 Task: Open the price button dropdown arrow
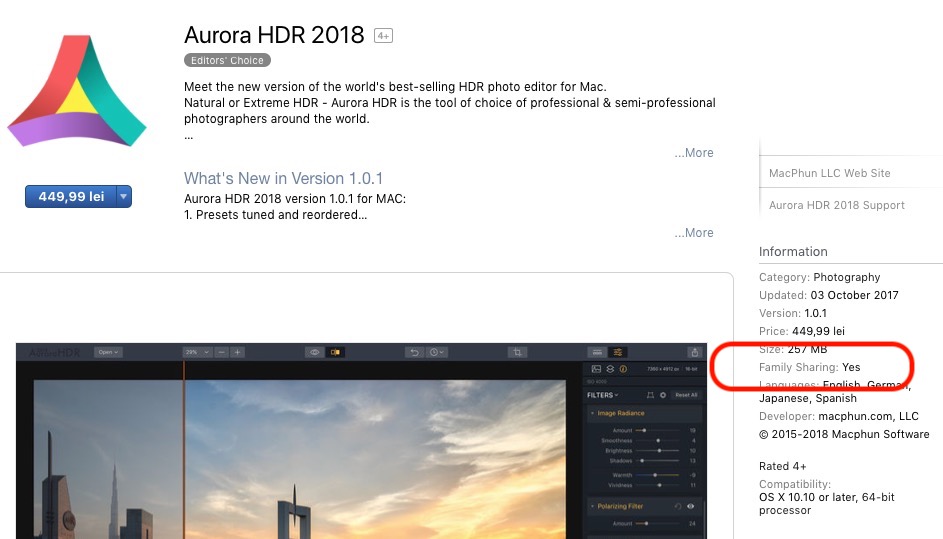click(x=124, y=197)
